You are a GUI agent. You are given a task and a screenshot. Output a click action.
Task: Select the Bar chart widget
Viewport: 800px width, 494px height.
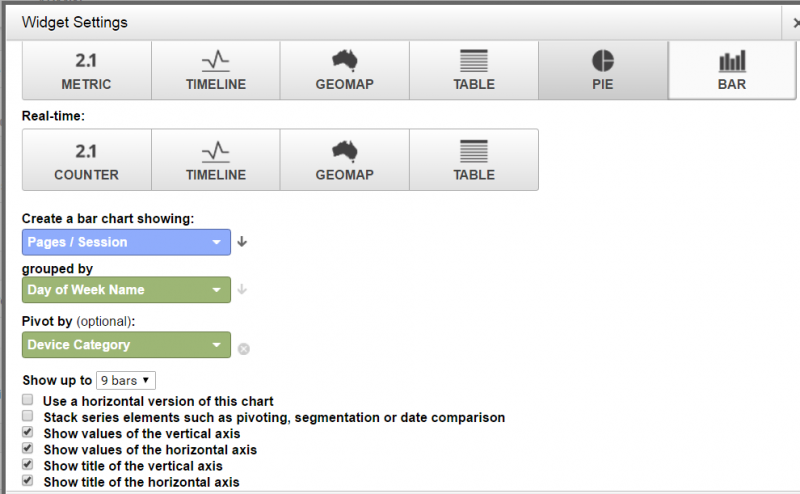pos(732,70)
